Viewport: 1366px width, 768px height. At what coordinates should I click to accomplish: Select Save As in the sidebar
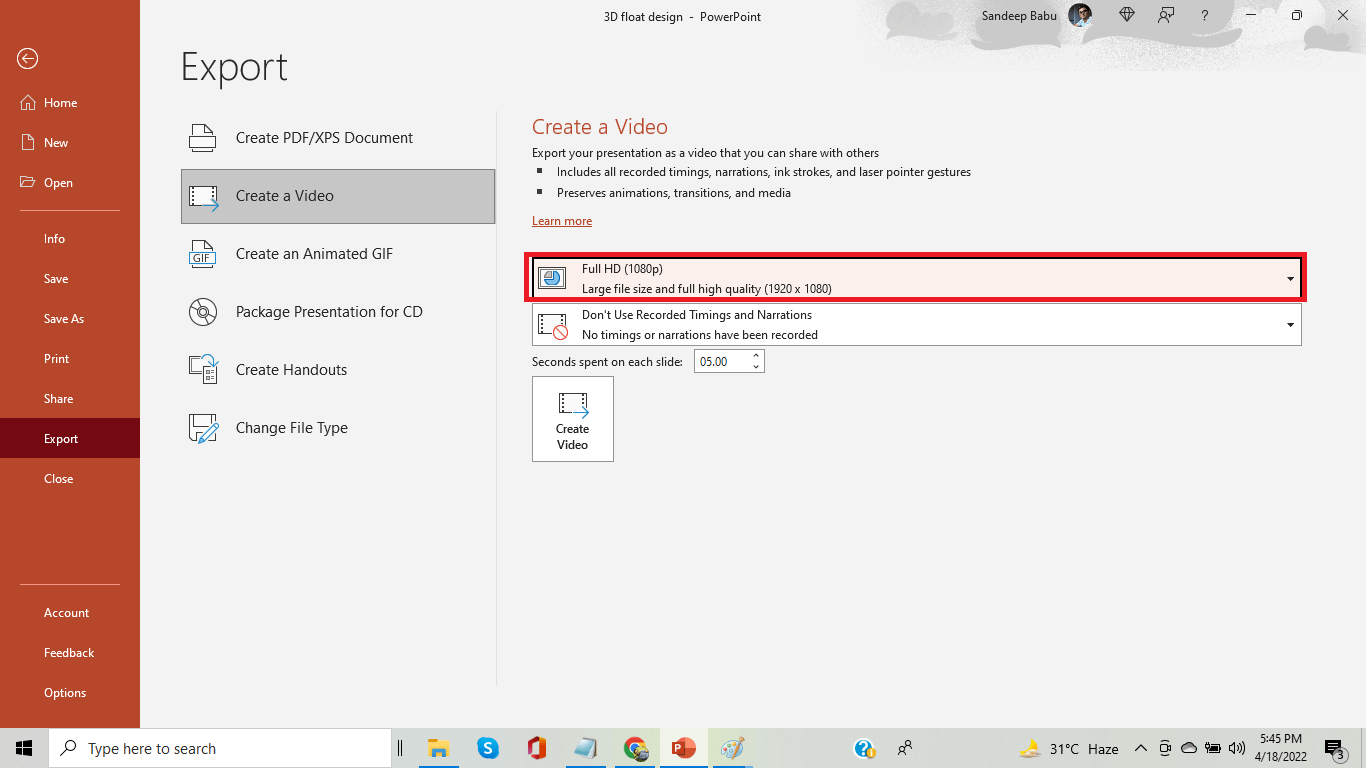[64, 319]
